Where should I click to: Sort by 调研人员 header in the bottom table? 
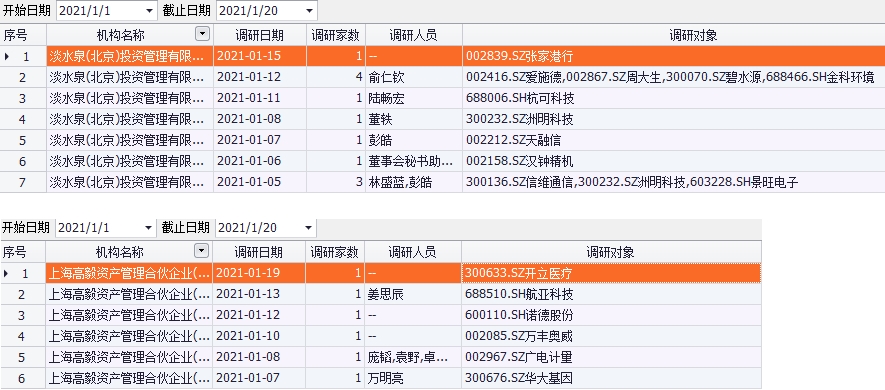pyautogui.click(x=413, y=252)
